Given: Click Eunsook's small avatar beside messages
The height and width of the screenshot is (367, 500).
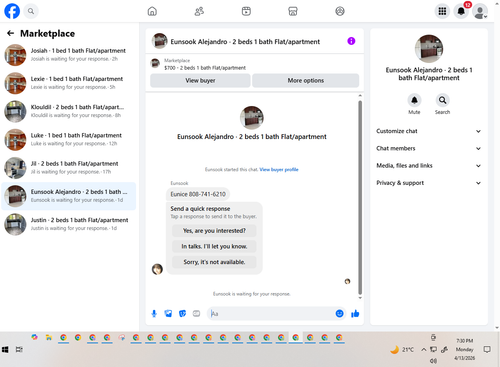Looking at the screenshot, I should [157, 269].
